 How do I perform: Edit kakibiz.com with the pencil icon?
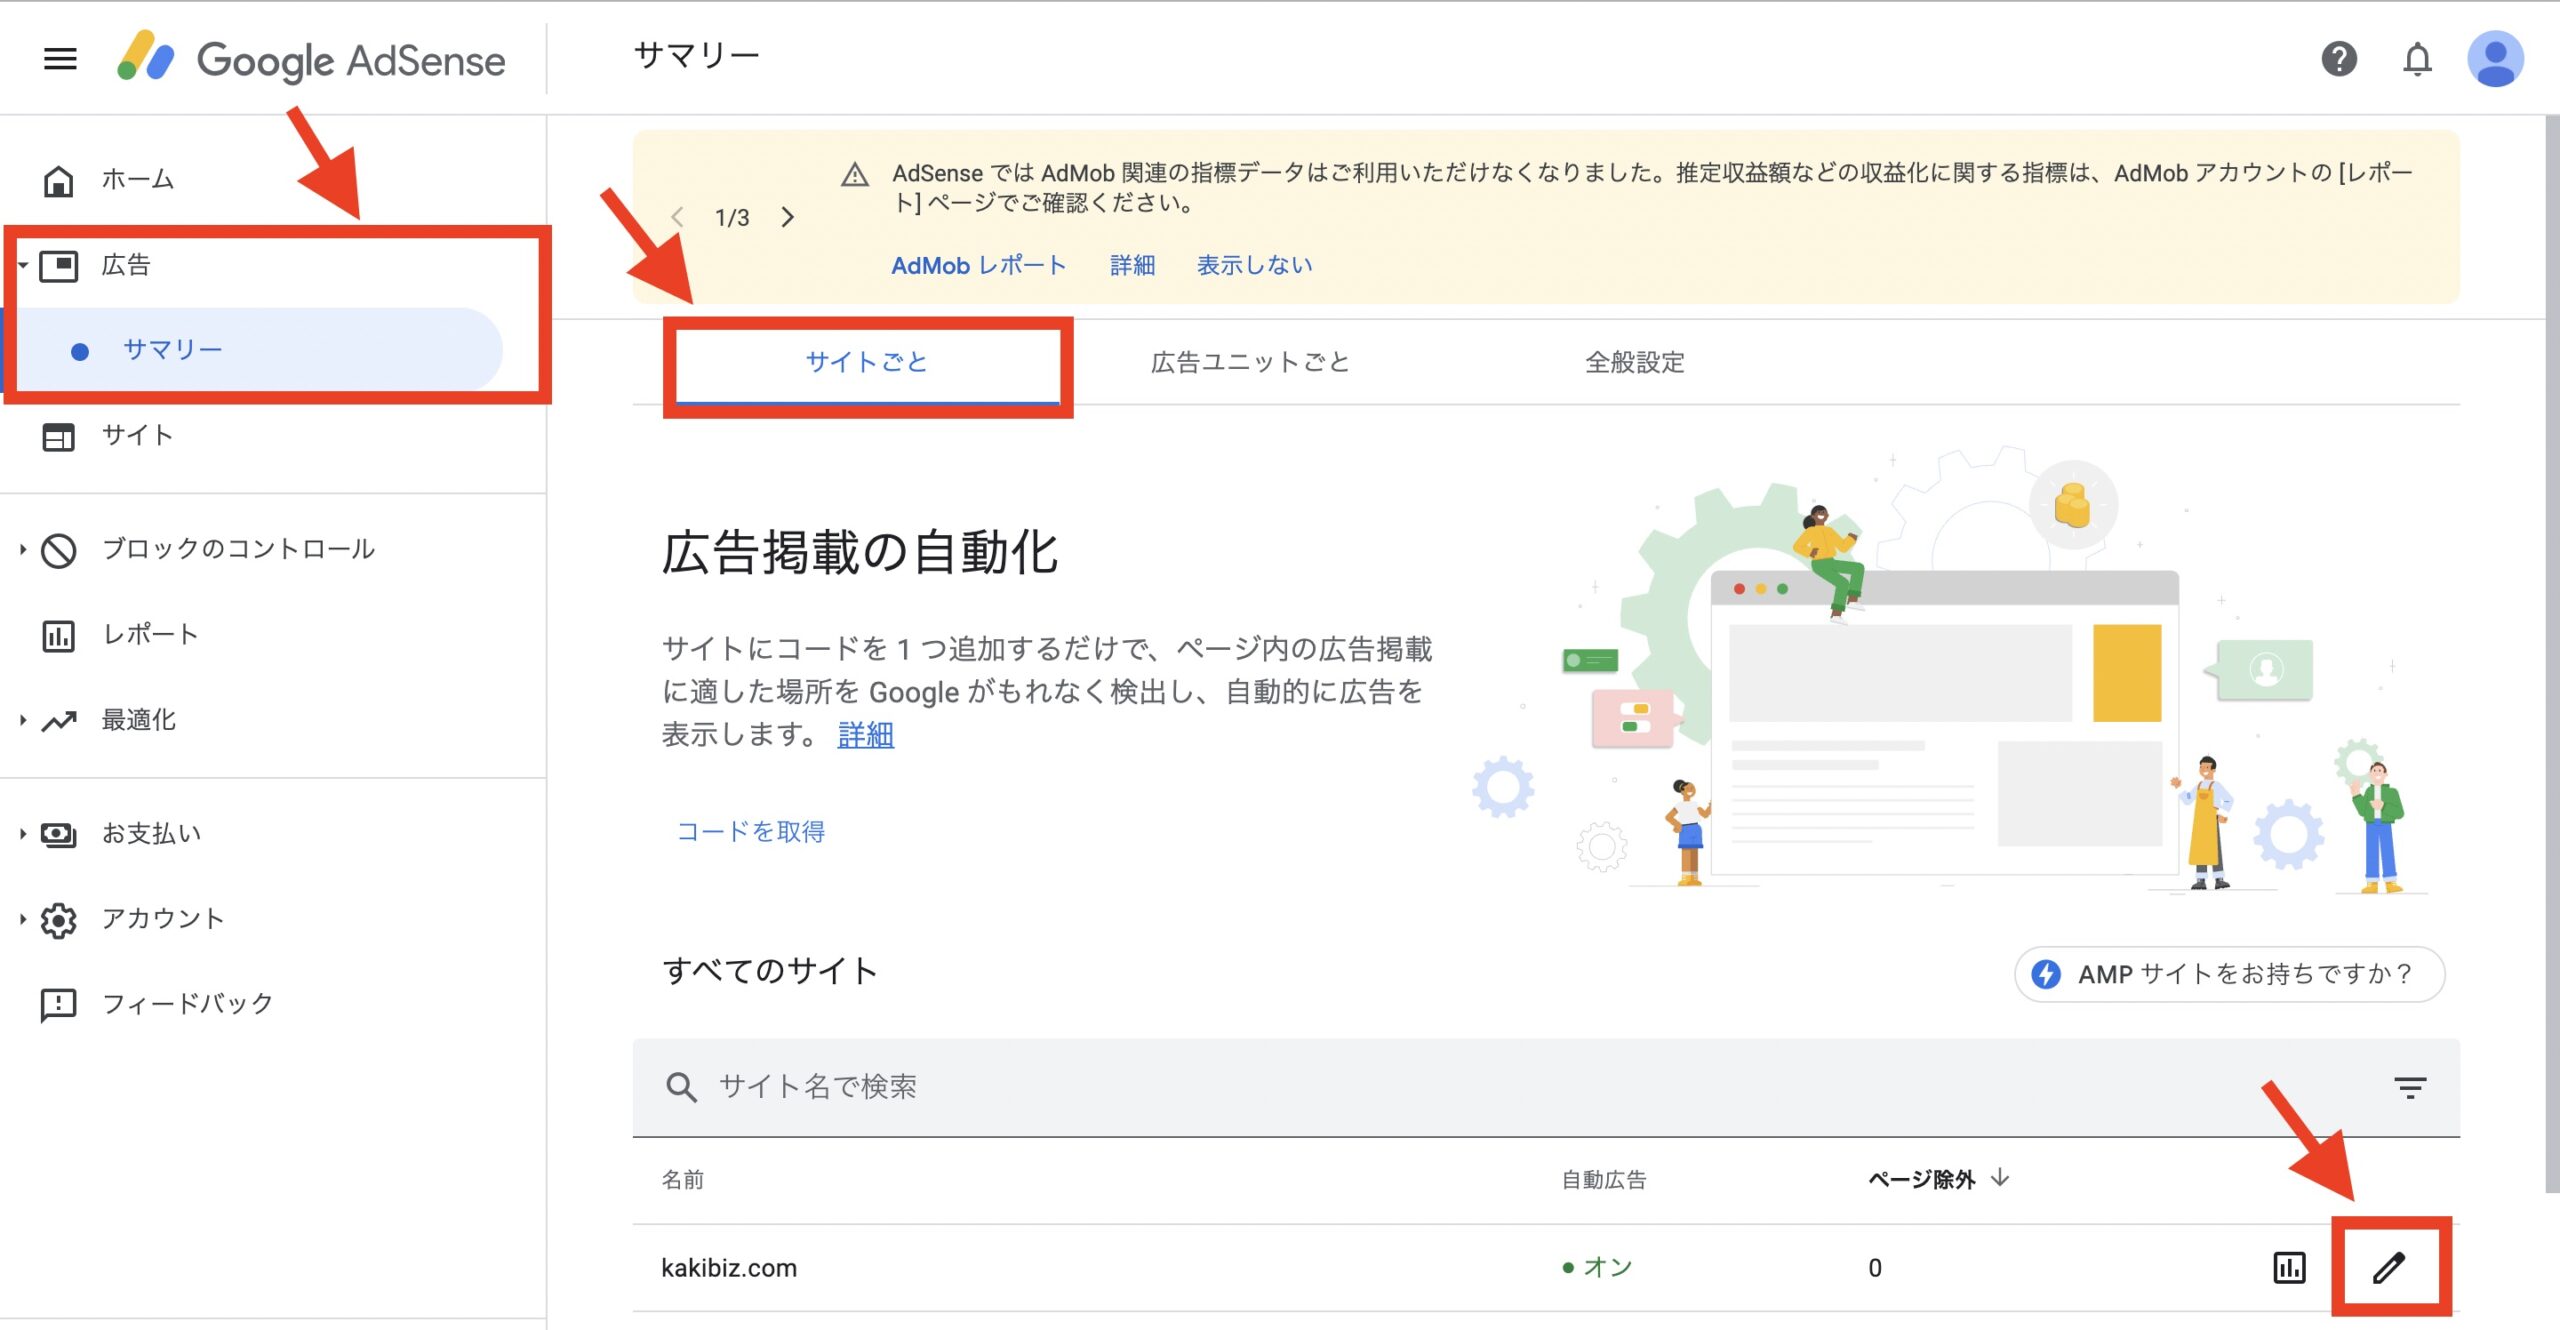2388,1268
